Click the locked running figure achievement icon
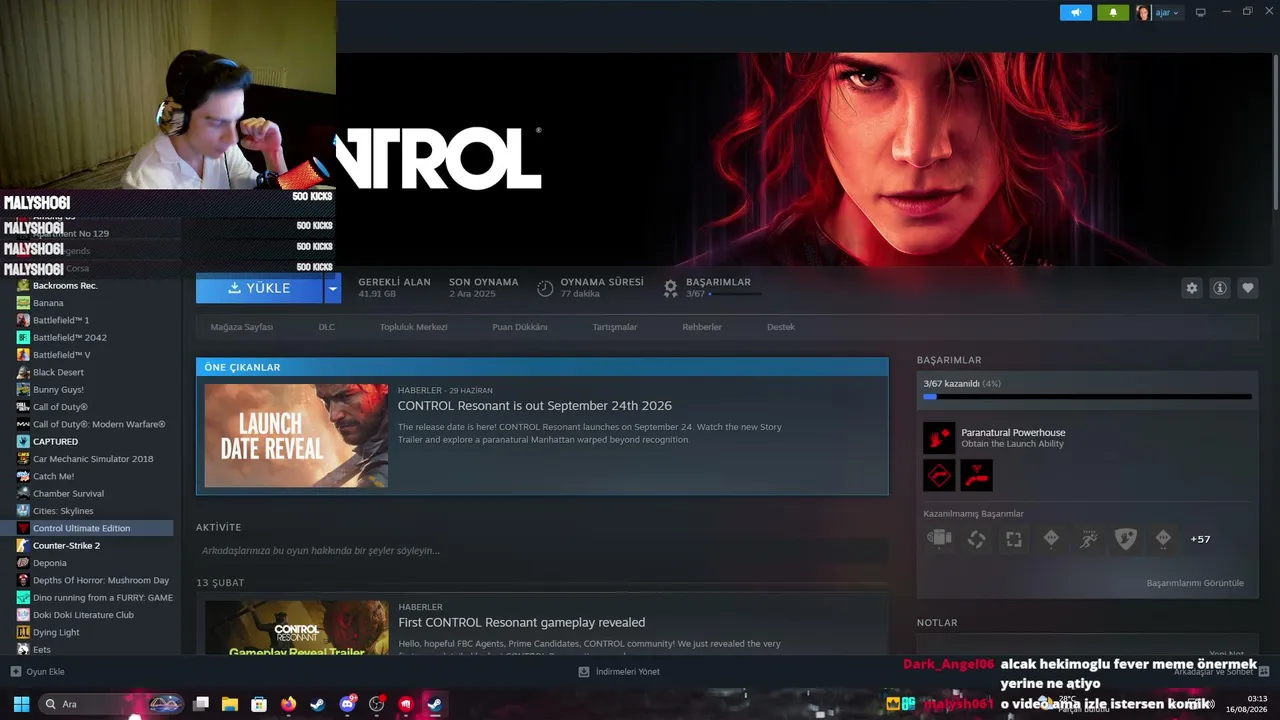 pyautogui.click(x=1088, y=539)
